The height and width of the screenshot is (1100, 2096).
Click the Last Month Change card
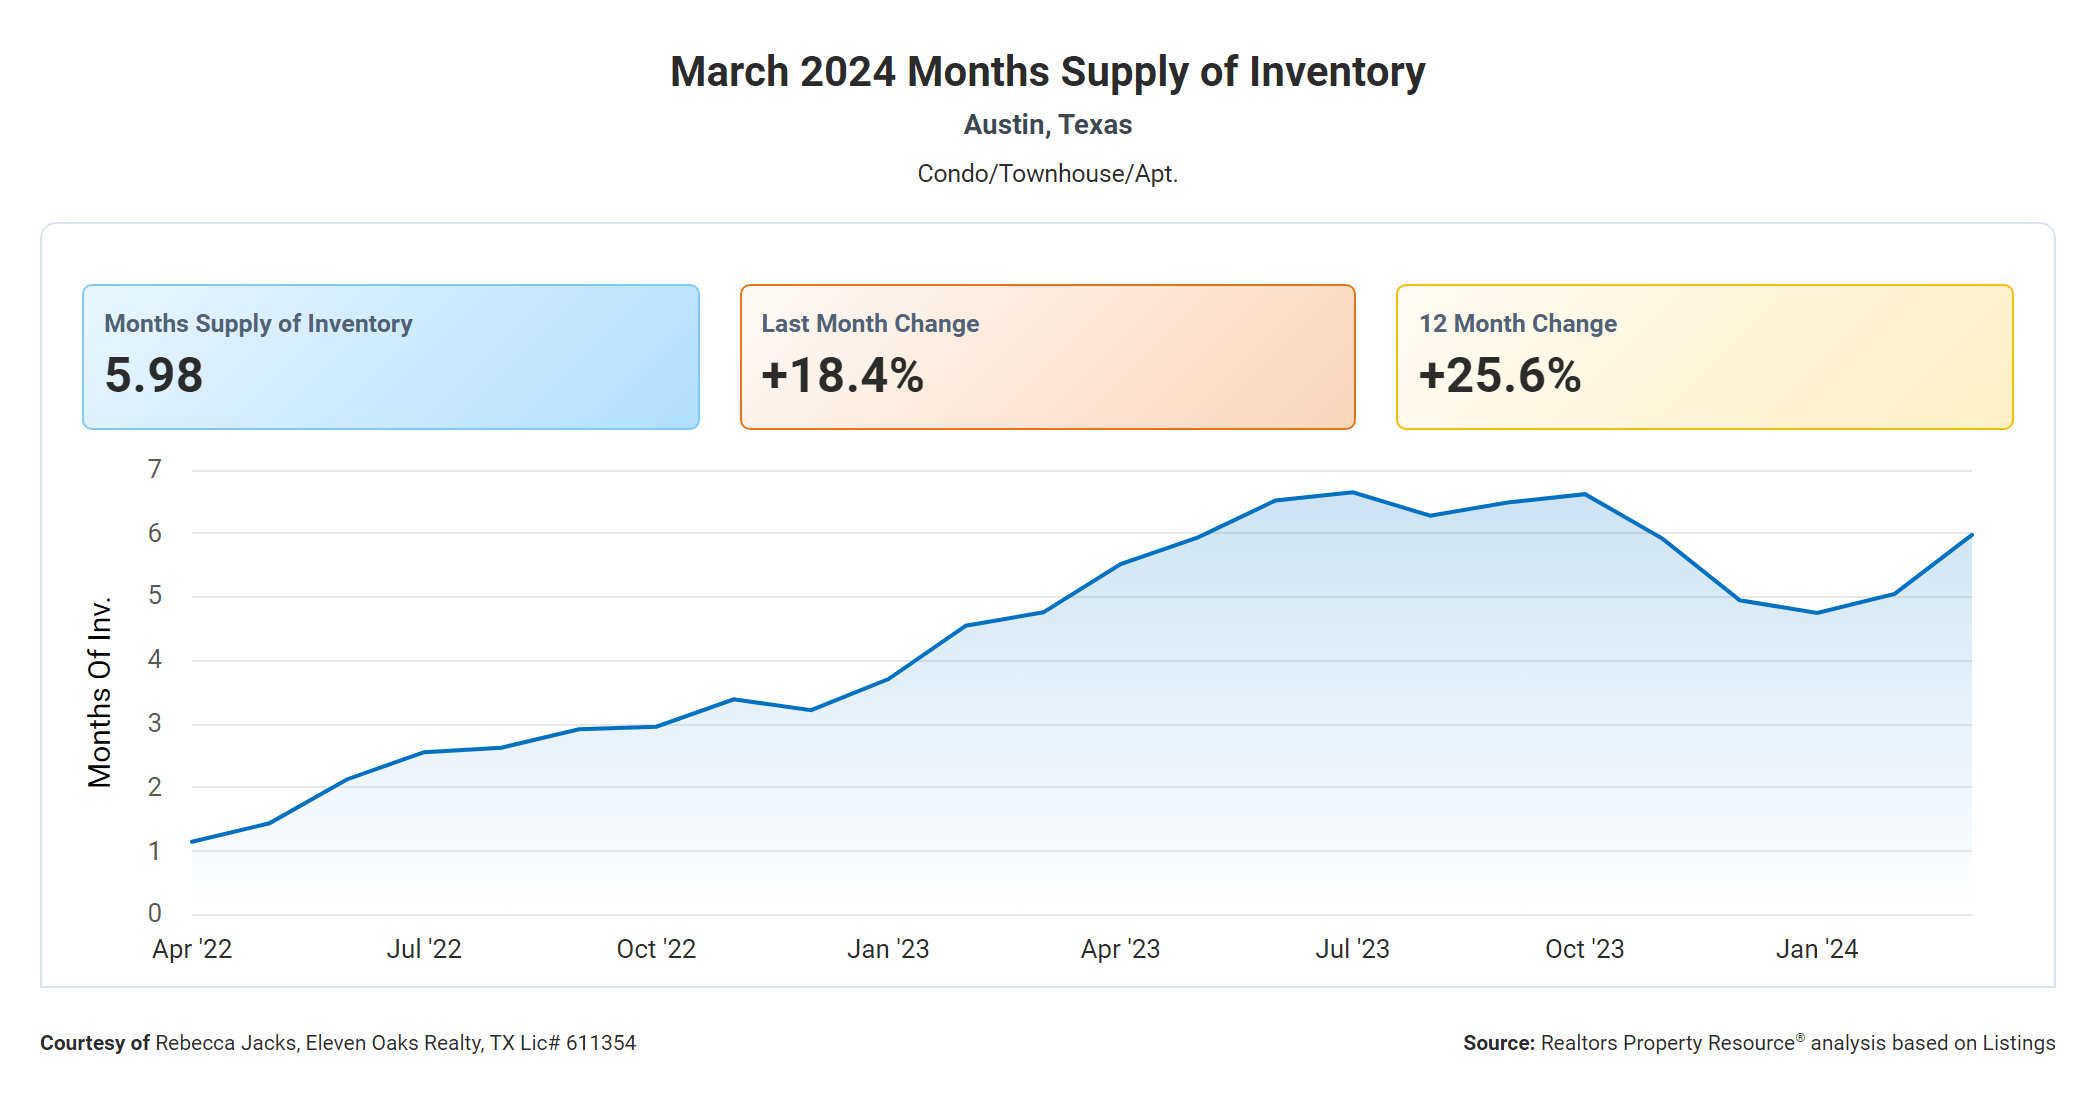pyautogui.click(x=1047, y=357)
